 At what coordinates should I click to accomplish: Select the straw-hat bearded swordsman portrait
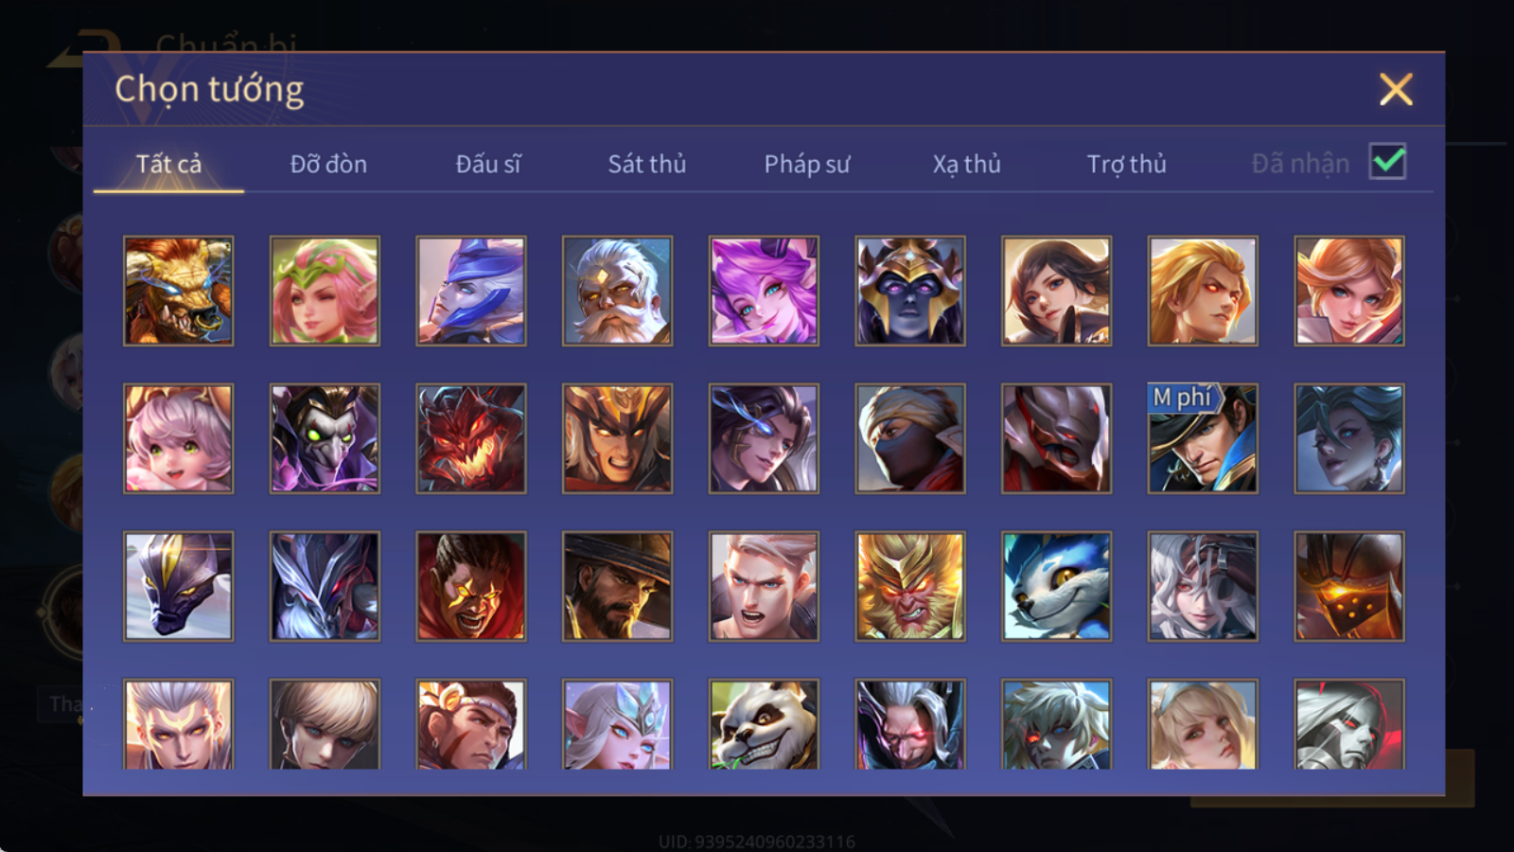617,586
